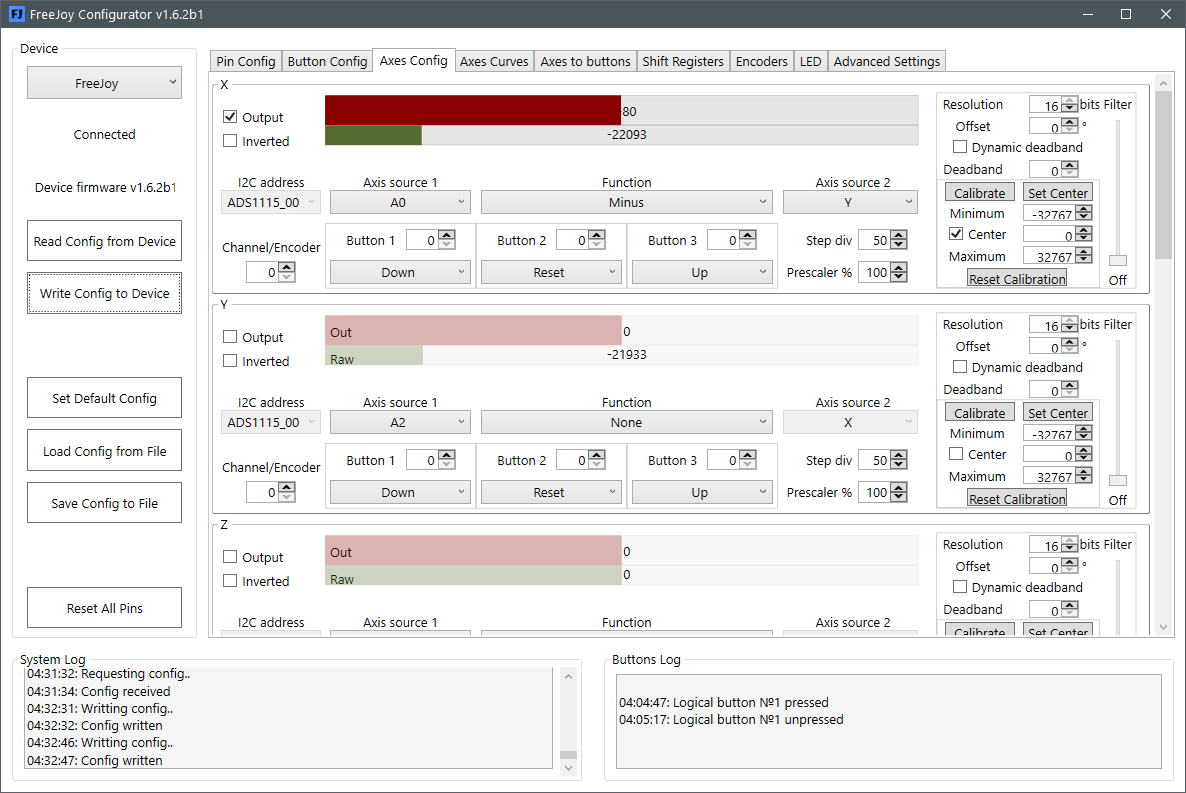Enable Dynamic deadband for X axis
The height and width of the screenshot is (793, 1186).
(960, 147)
